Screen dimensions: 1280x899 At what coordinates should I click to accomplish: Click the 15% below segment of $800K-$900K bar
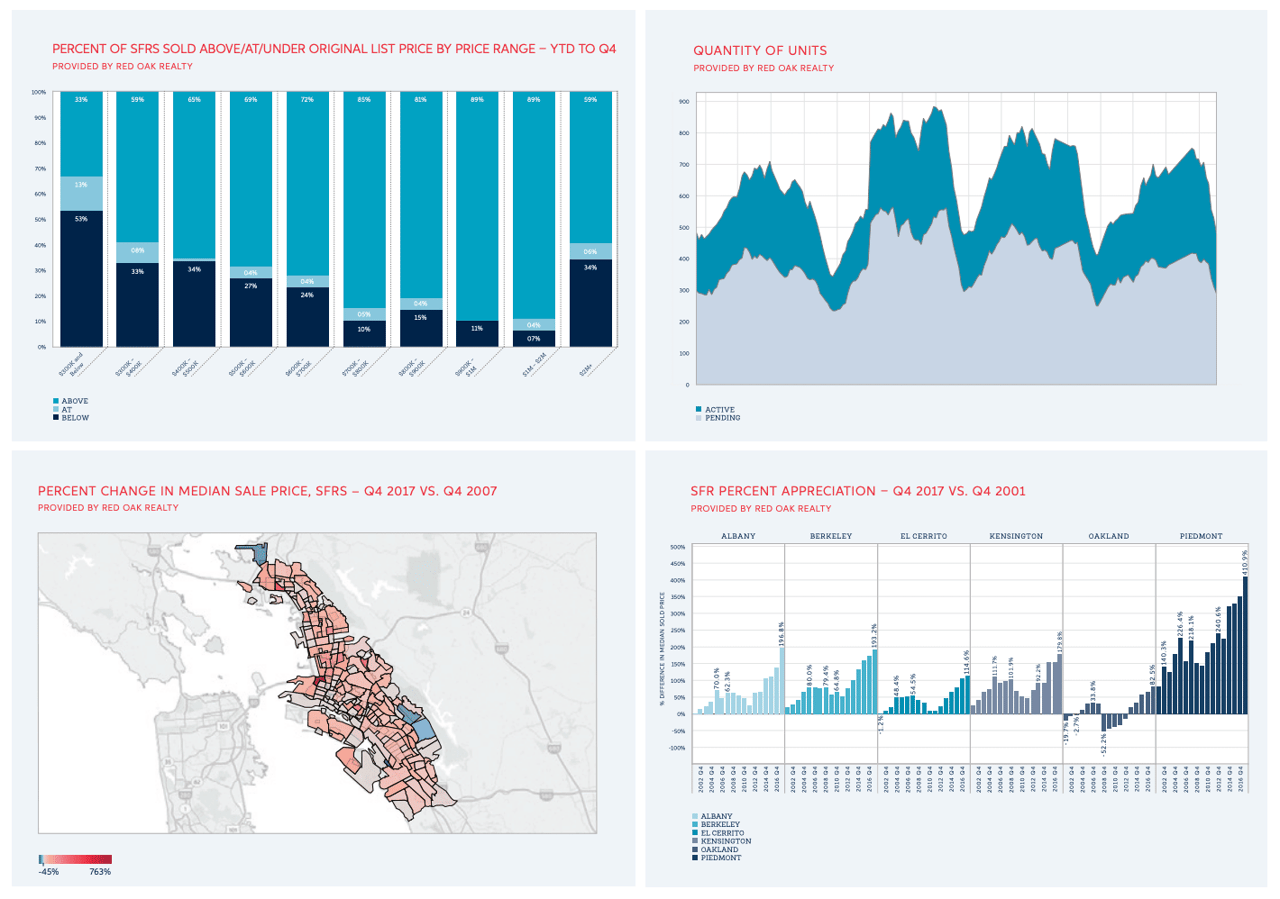click(421, 328)
